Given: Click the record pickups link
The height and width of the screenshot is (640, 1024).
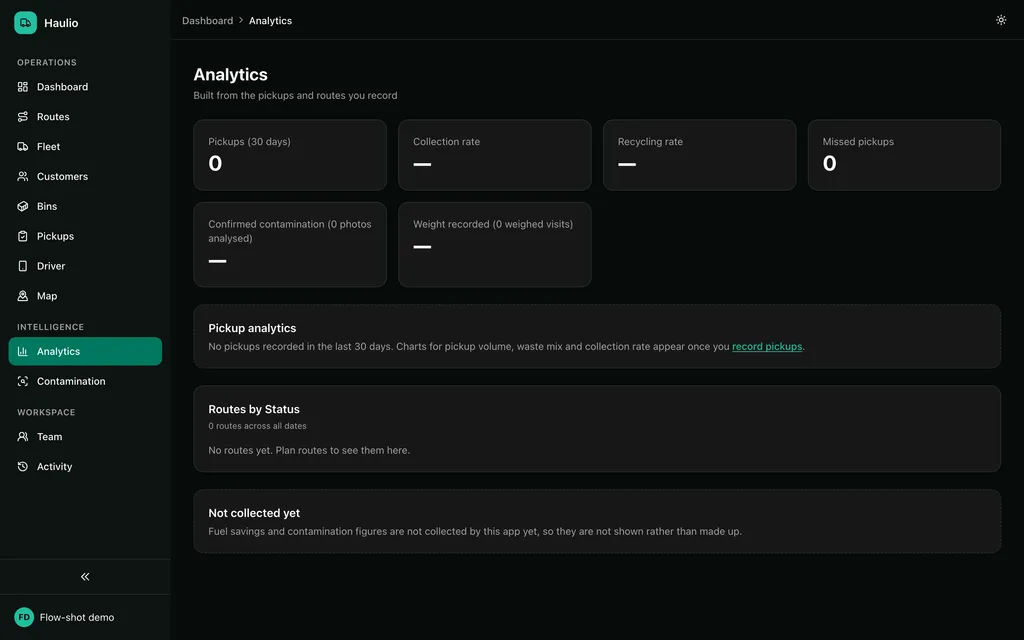Looking at the screenshot, I should pos(767,346).
